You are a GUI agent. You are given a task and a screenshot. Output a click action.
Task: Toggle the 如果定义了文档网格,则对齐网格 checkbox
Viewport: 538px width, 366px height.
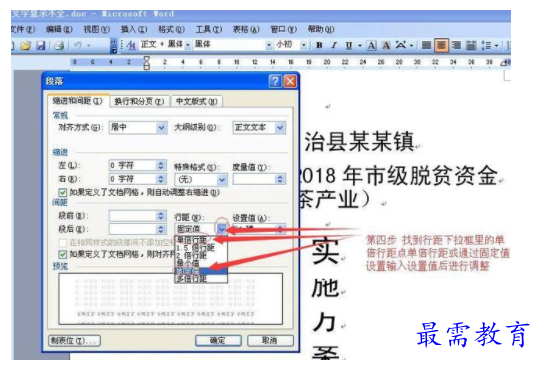coord(62,254)
